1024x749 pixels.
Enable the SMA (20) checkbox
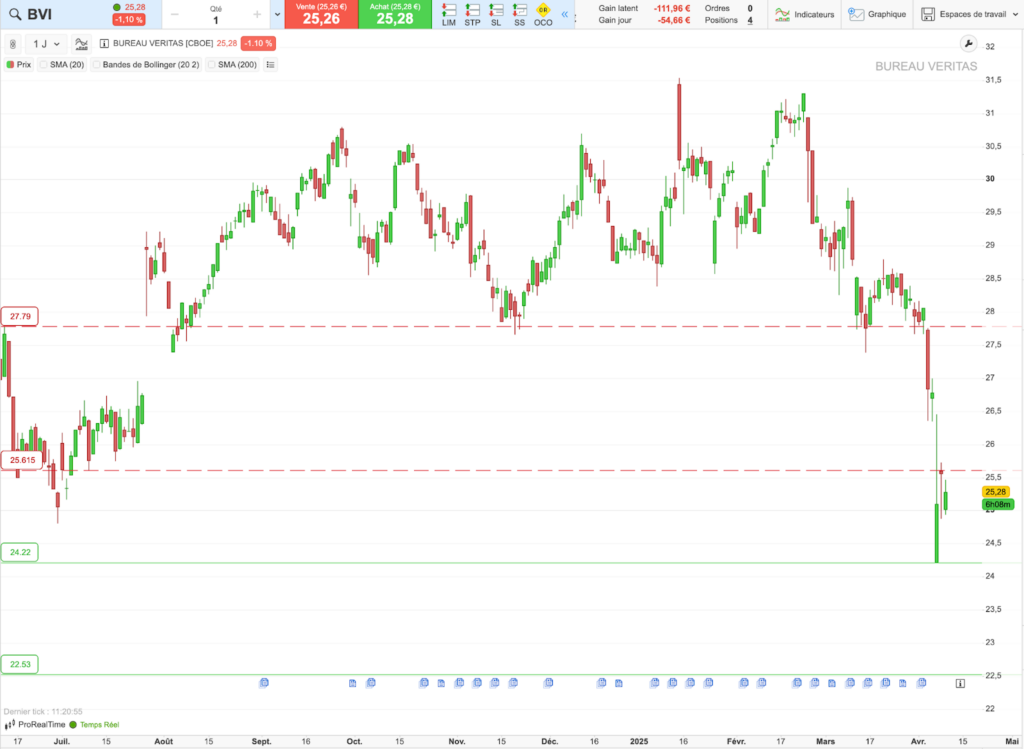[44, 65]
